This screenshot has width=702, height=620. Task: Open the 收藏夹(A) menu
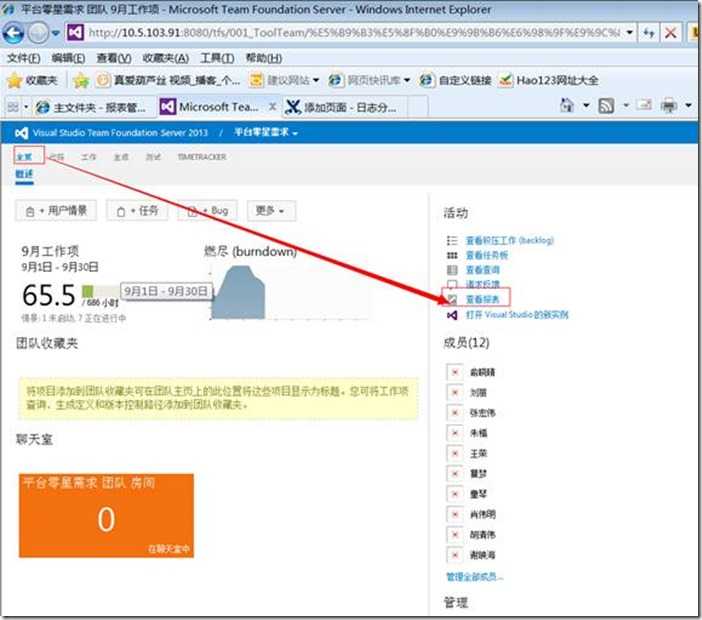(165, 58)
